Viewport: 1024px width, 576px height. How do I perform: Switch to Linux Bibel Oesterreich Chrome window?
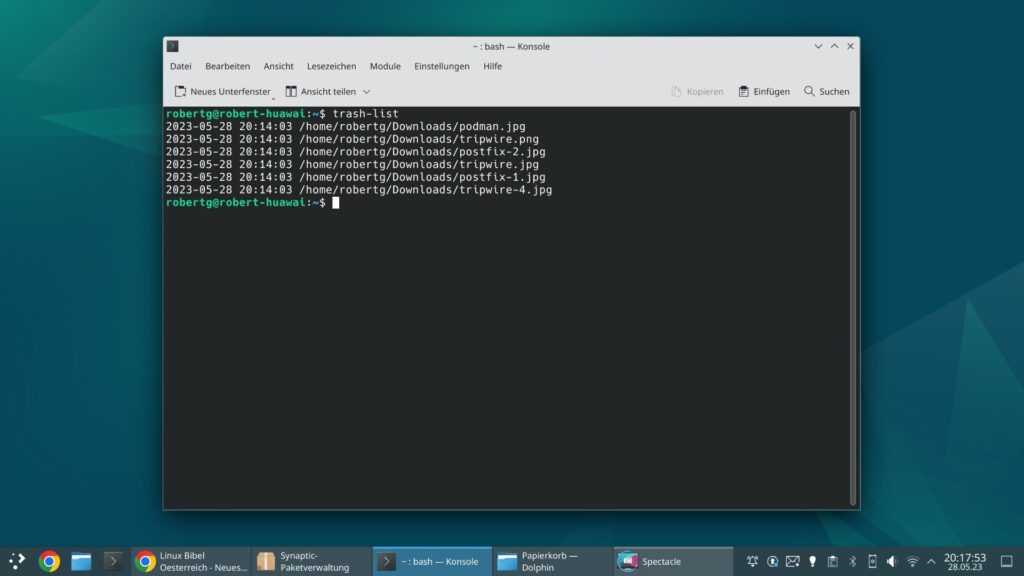coord(191,561)
